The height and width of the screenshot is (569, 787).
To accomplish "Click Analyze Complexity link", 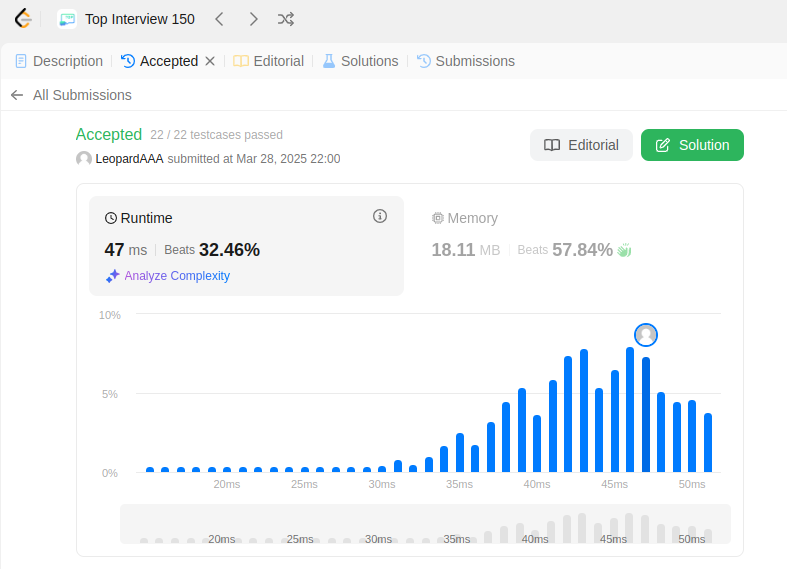I will [x=168, y=276].
